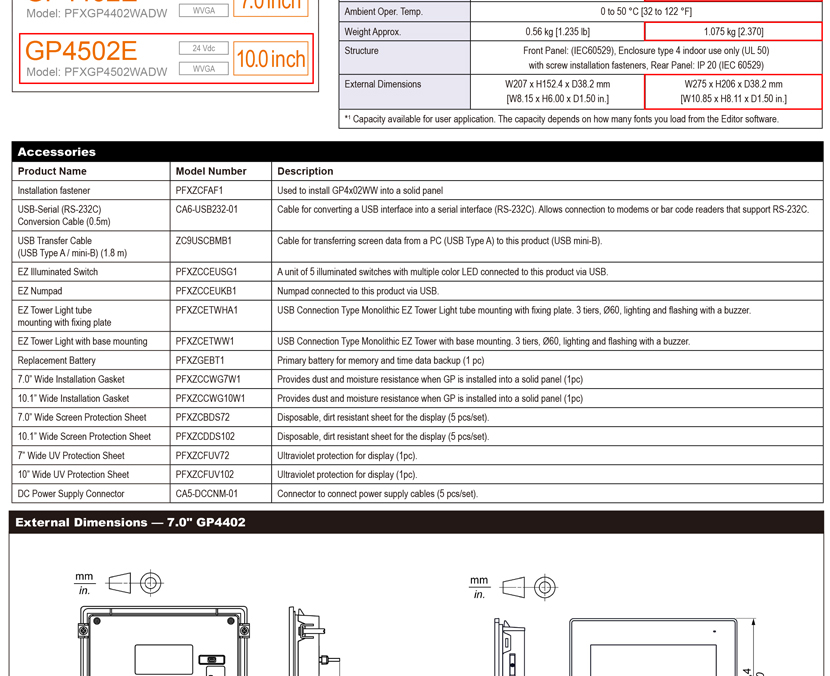Image resolution: width=830 pixels, height=676 pixels.
Task: Click model number PFXZCCEUSG1
Action: (x=206, y=272)
